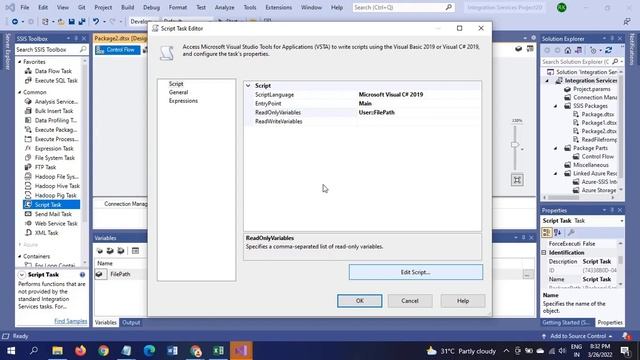Collapse the Favorites toolbox group

point(20,62)
